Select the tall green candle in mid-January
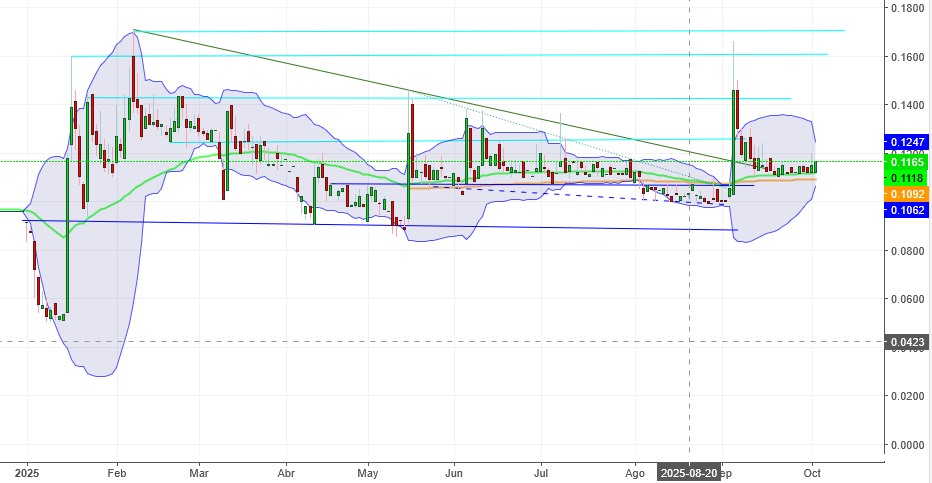The width and height of the screenshot is (932, 483). (67, 235)
